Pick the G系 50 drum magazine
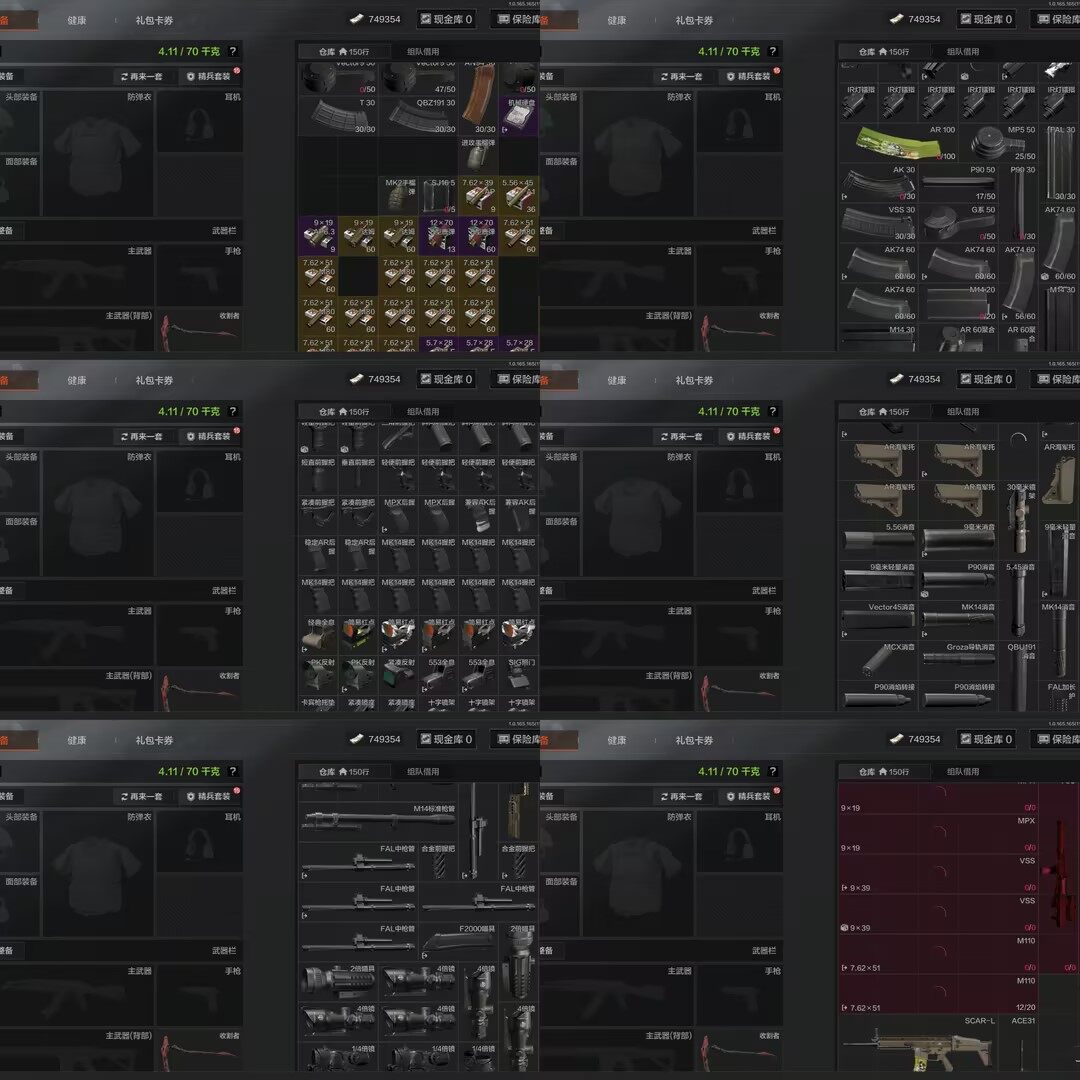This screenshot has width=1080, height=1080. tap(958, 222)
